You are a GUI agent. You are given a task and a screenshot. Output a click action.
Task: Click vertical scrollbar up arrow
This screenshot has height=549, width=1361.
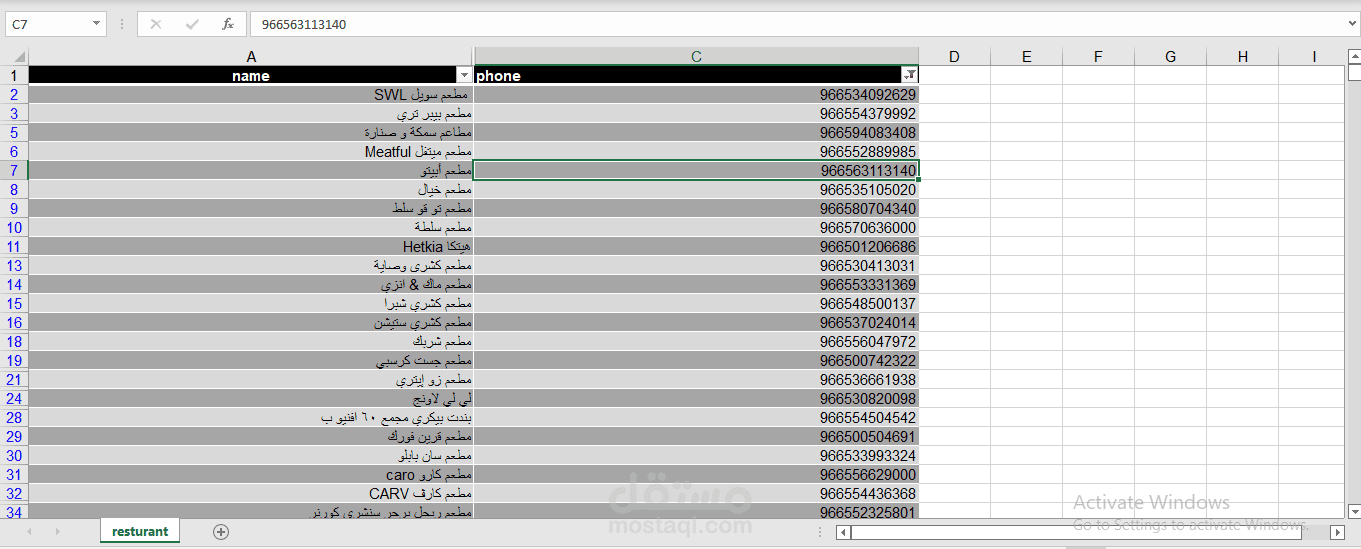click(1354, 56)
